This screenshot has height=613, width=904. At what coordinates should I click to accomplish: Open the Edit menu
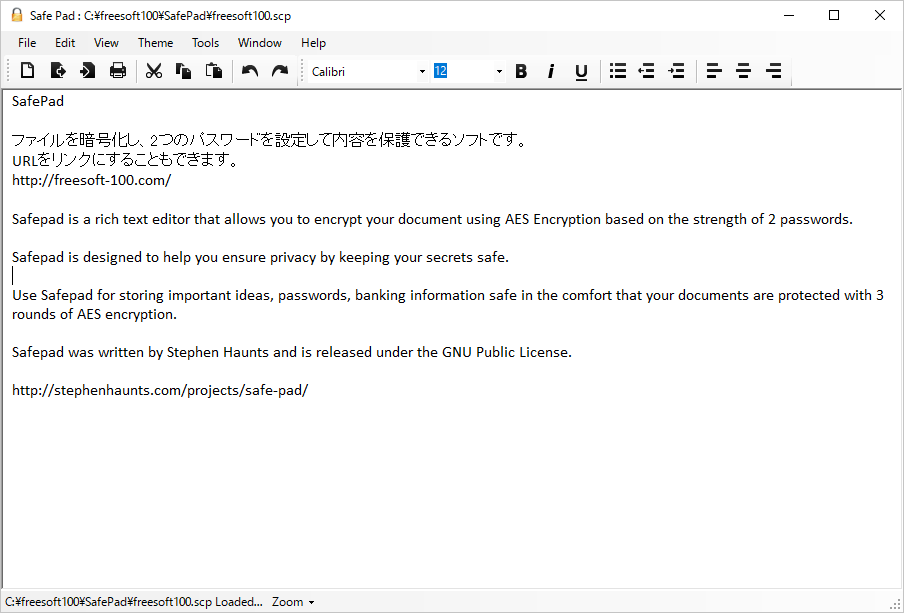coord(65,43)
